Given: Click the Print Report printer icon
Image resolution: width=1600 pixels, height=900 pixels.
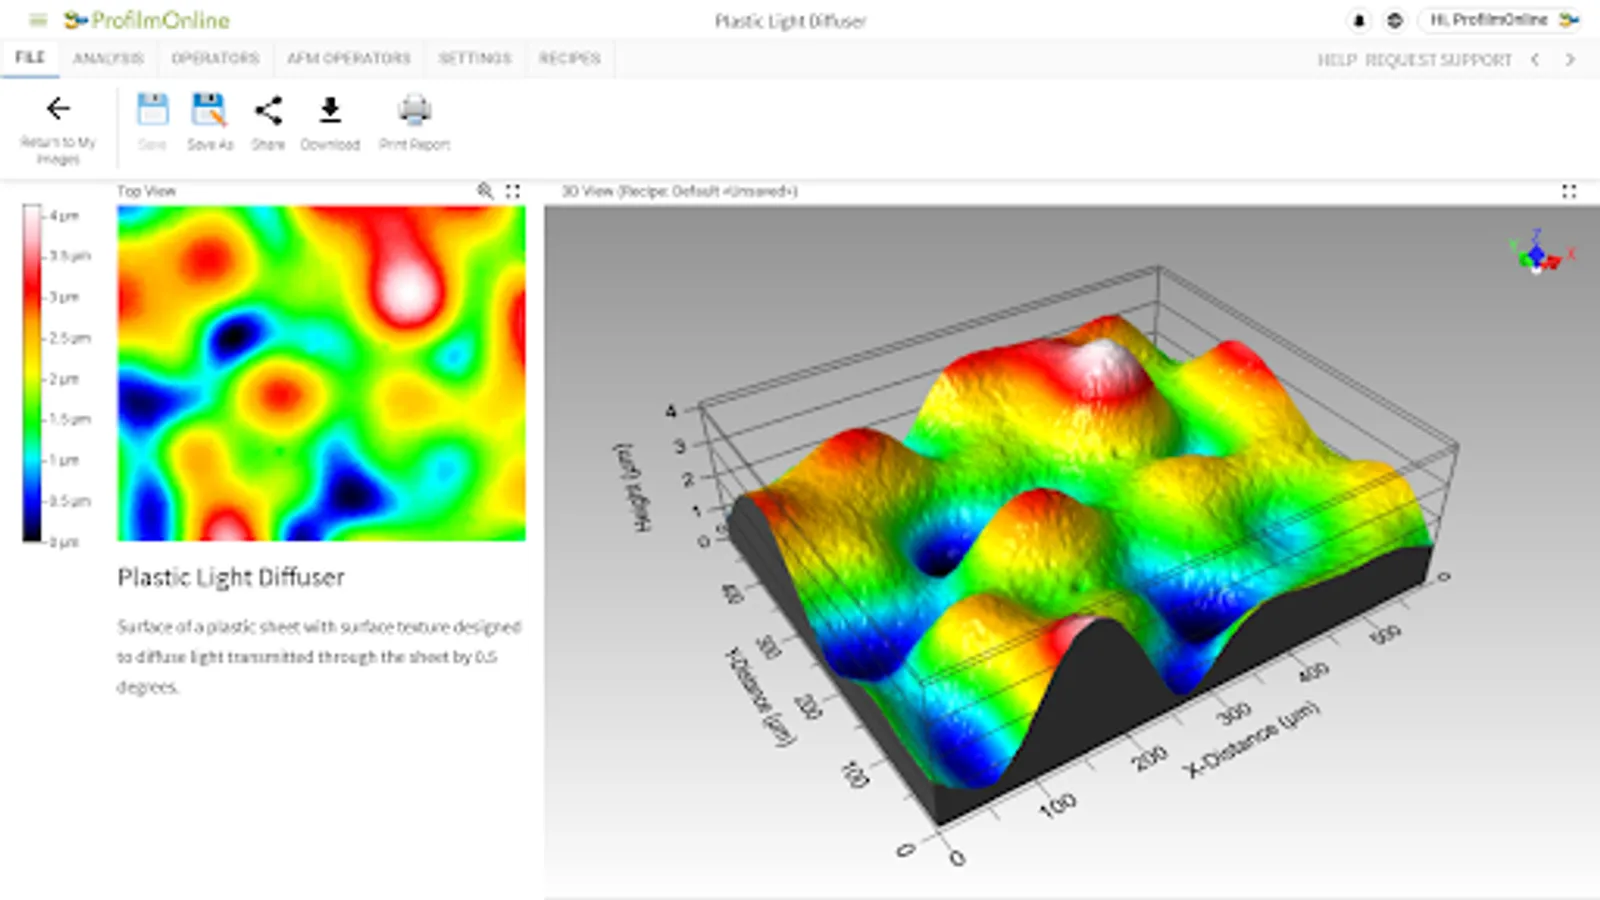Looking at the screenshot, I should click(414, 110).
